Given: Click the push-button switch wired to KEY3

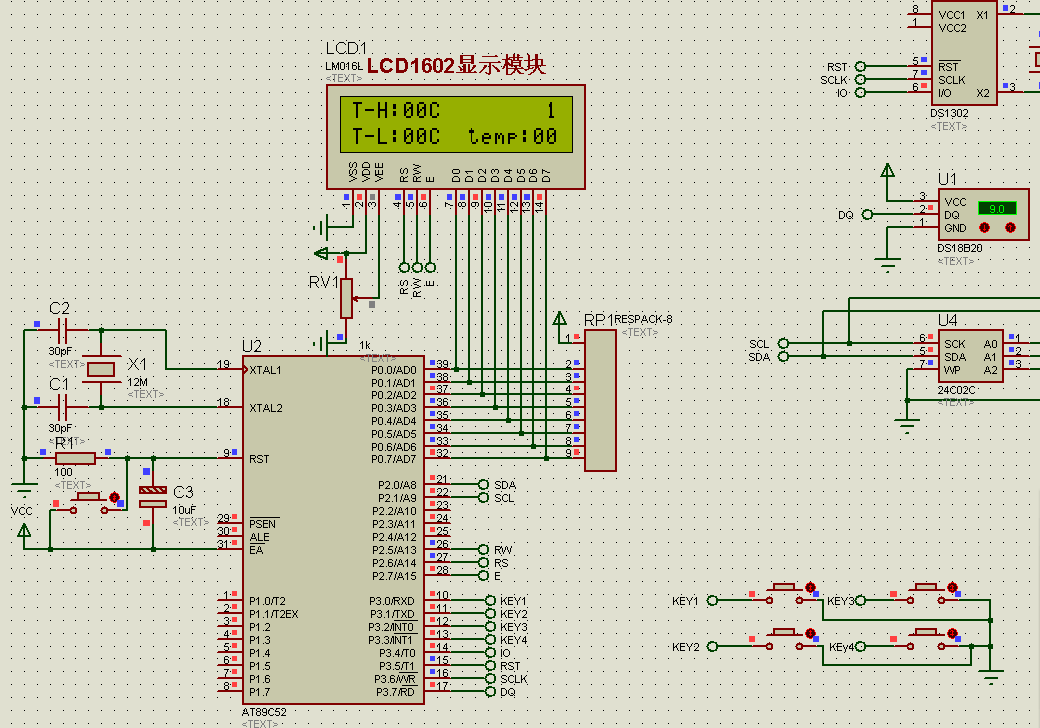Looking at the screenshot, I should [x=926, y=593].
